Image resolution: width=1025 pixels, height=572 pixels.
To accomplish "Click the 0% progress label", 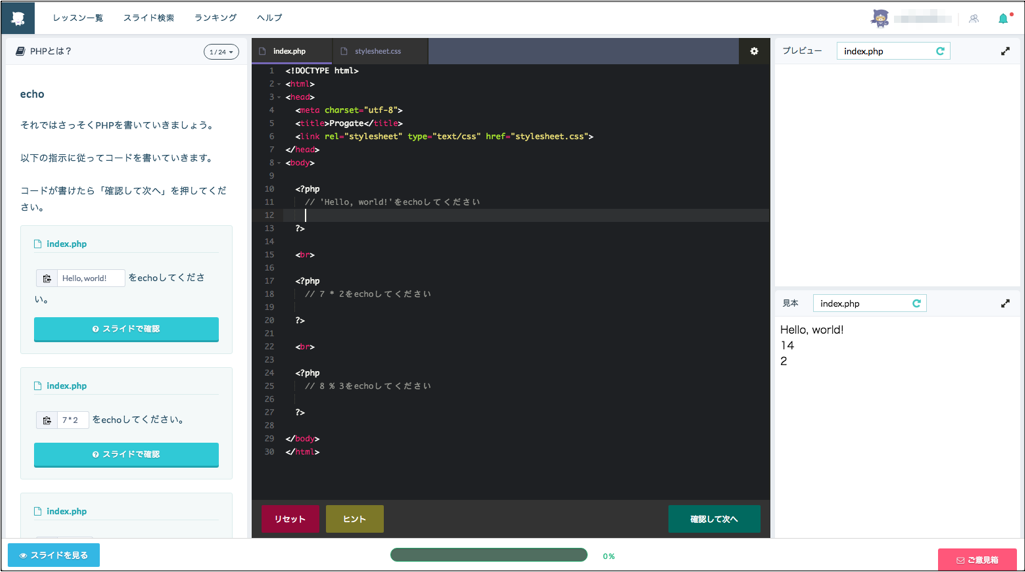I will click(609, 556).
